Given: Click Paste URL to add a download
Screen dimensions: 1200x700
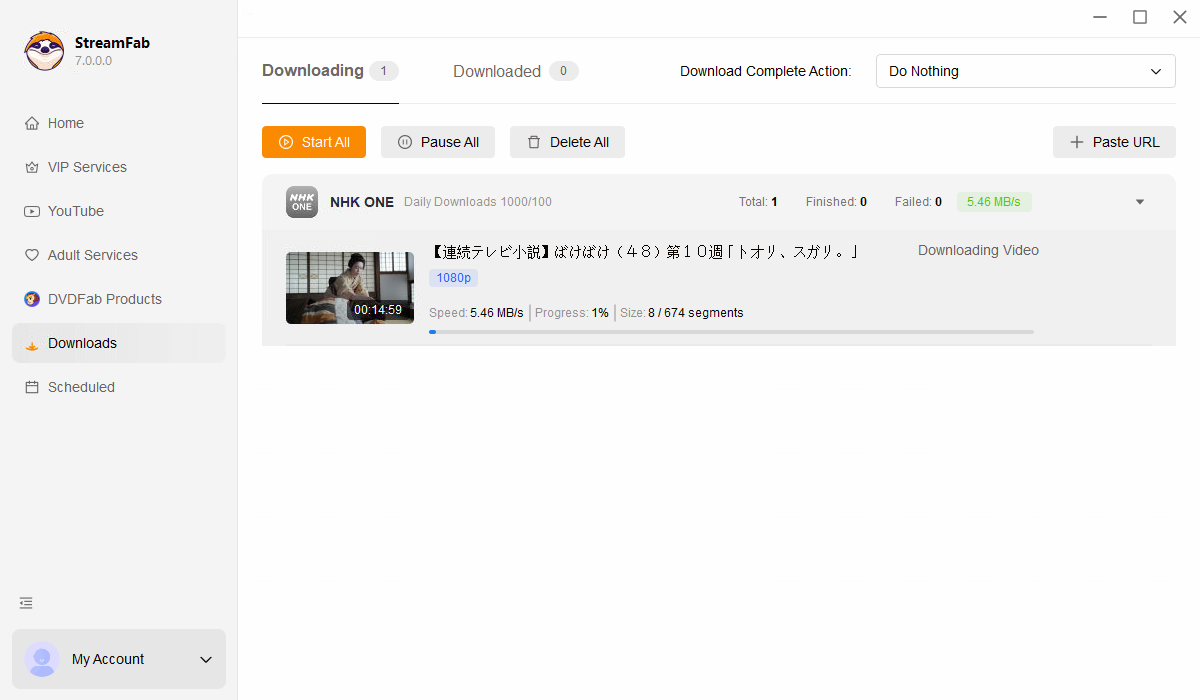Looking at the screenshot, I should pos(1113,142).
